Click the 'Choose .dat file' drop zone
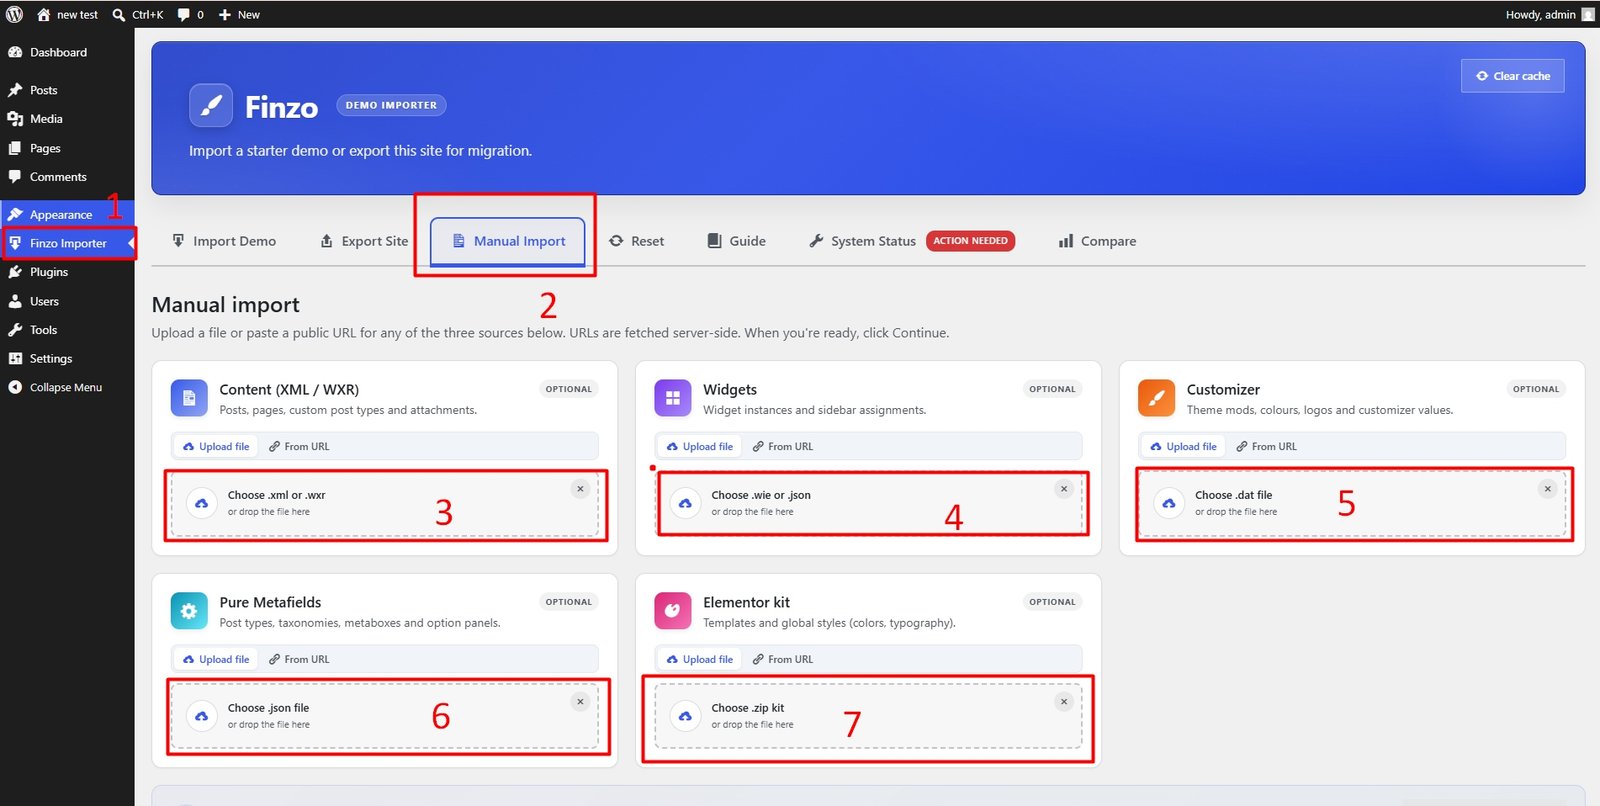 point(1352,504)
